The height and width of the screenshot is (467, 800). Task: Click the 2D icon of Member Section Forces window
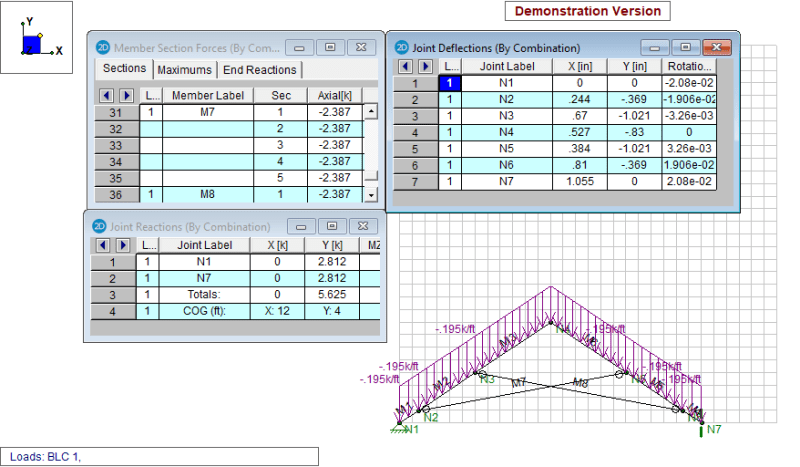[x=103, y=47]
